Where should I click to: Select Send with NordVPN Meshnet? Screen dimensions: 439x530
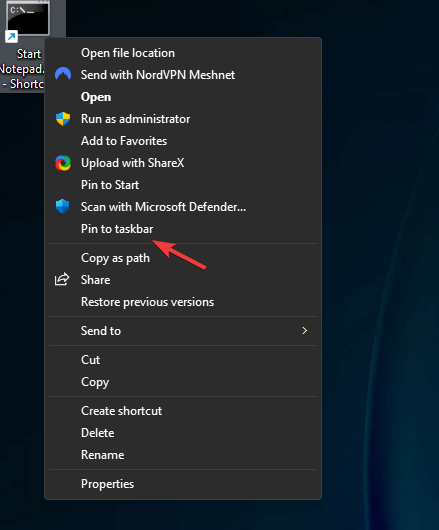pyautogui.click(x=183, y=75)
